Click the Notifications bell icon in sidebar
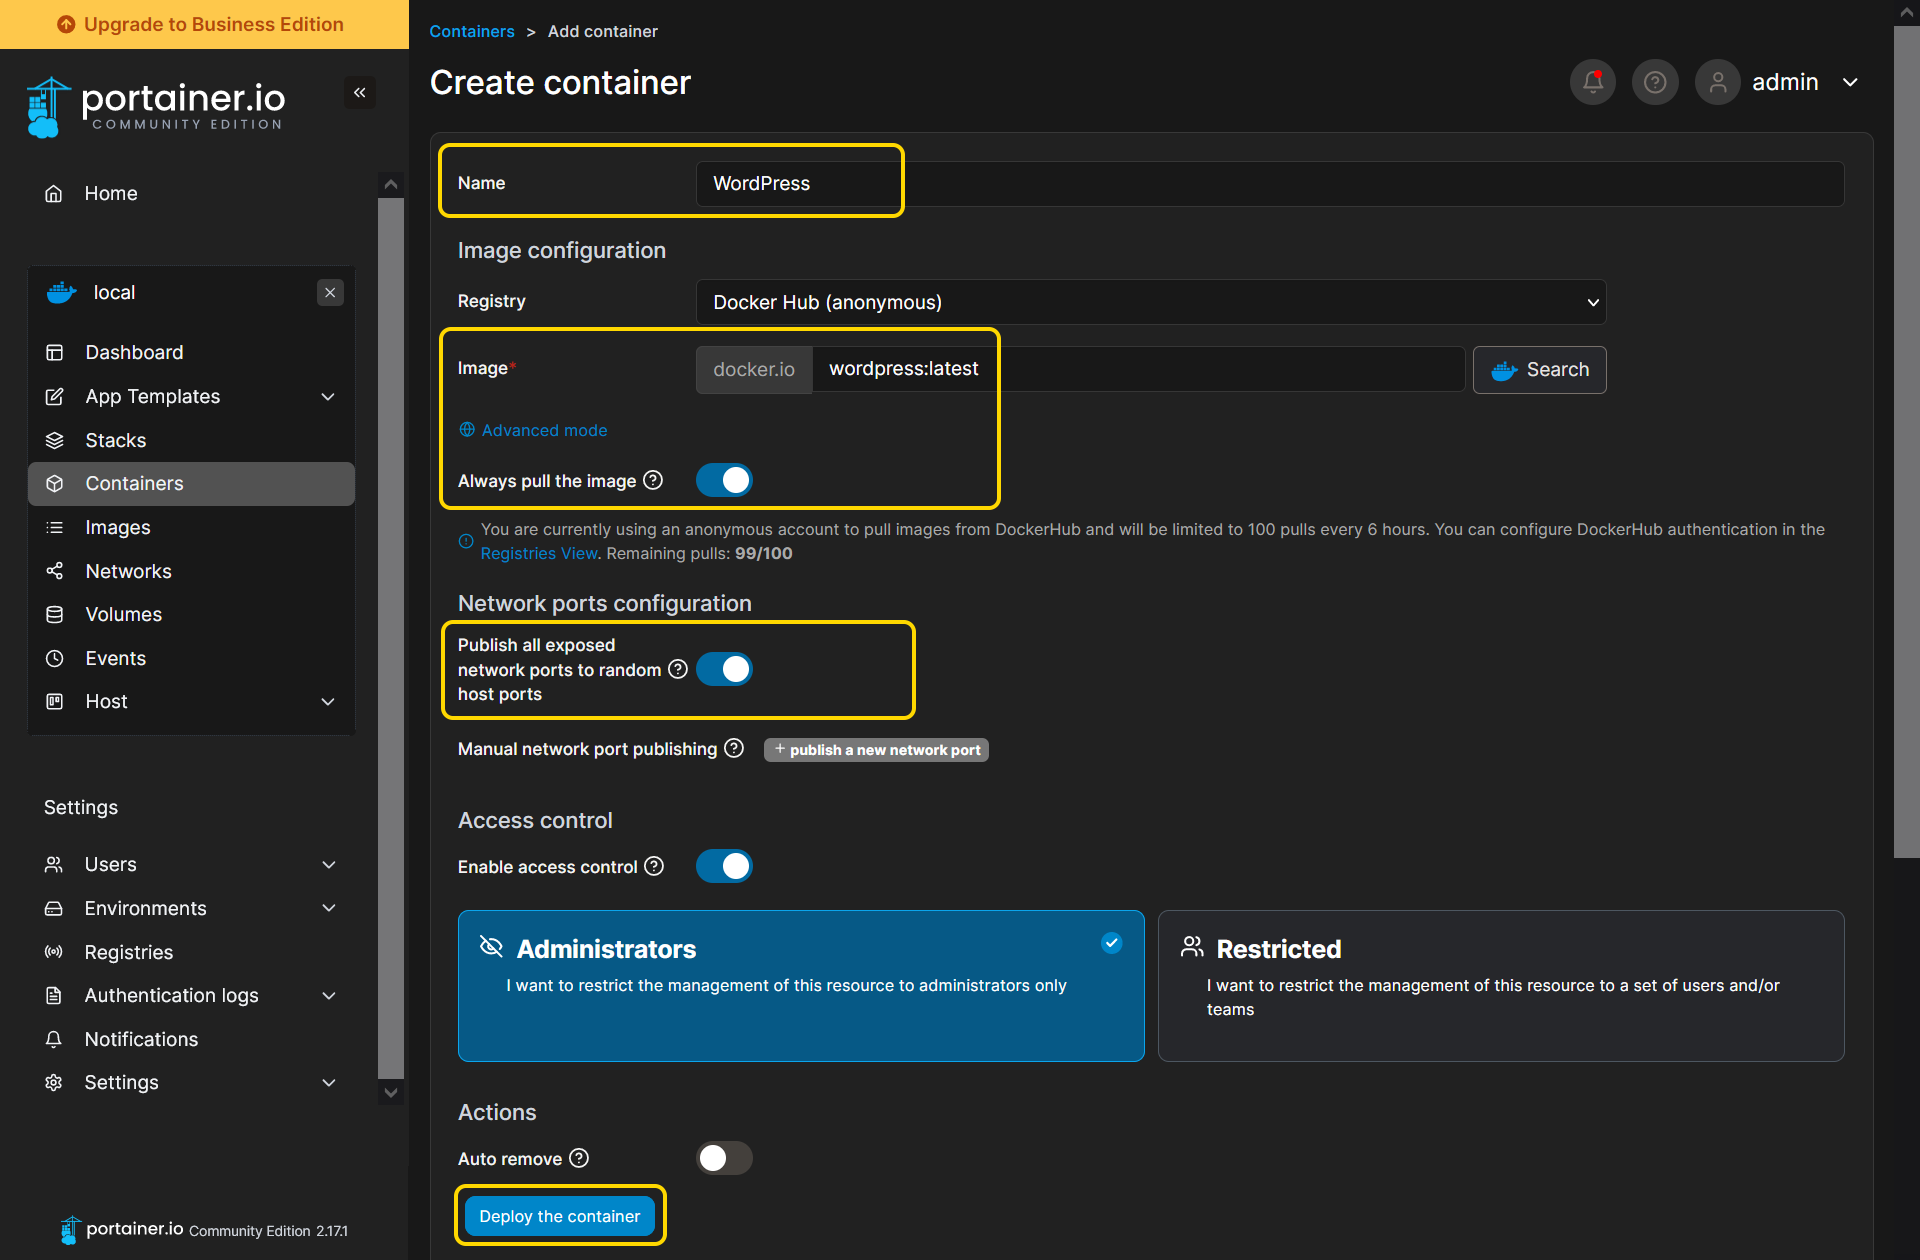 click(54, 1040)
